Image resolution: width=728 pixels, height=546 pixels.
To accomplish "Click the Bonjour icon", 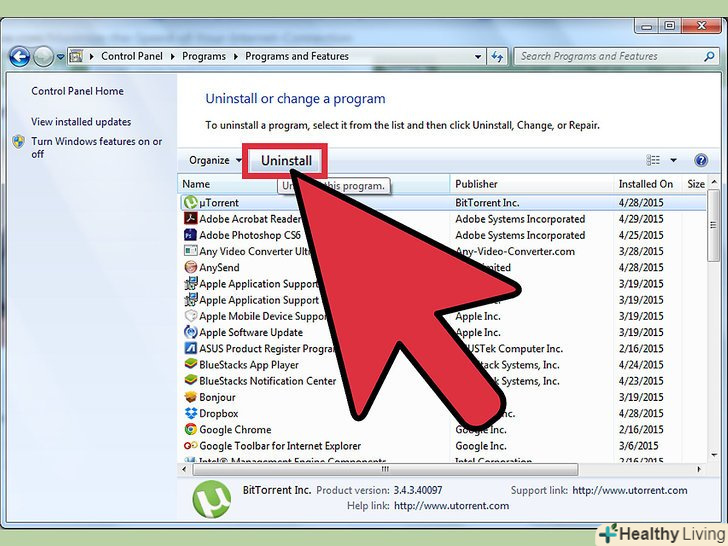I will [x=191, y=397].
